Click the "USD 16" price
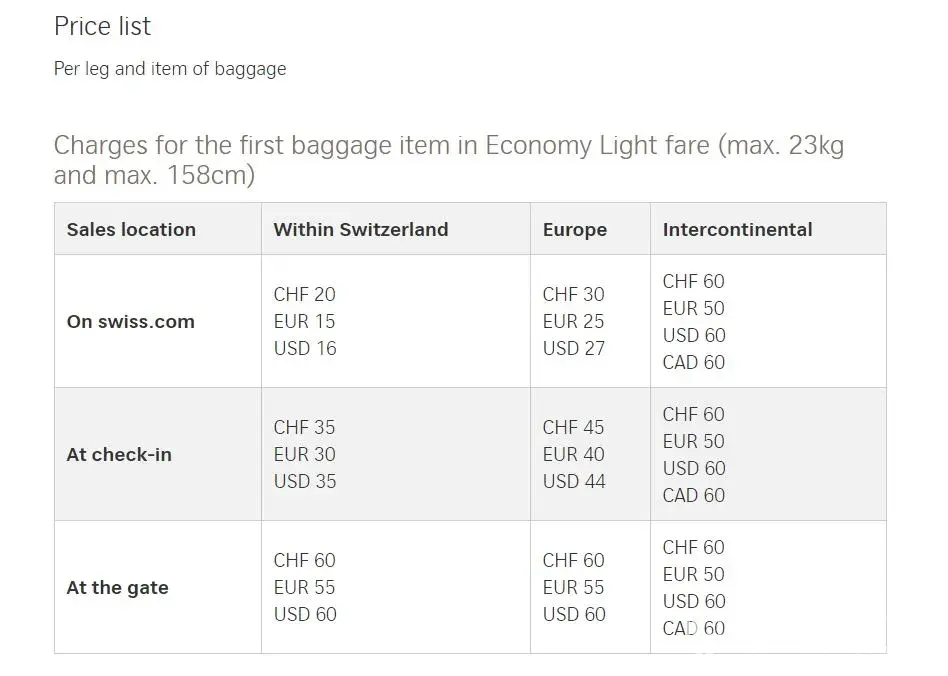The height and width of the screenshot is (676, 948). [305, 349]
